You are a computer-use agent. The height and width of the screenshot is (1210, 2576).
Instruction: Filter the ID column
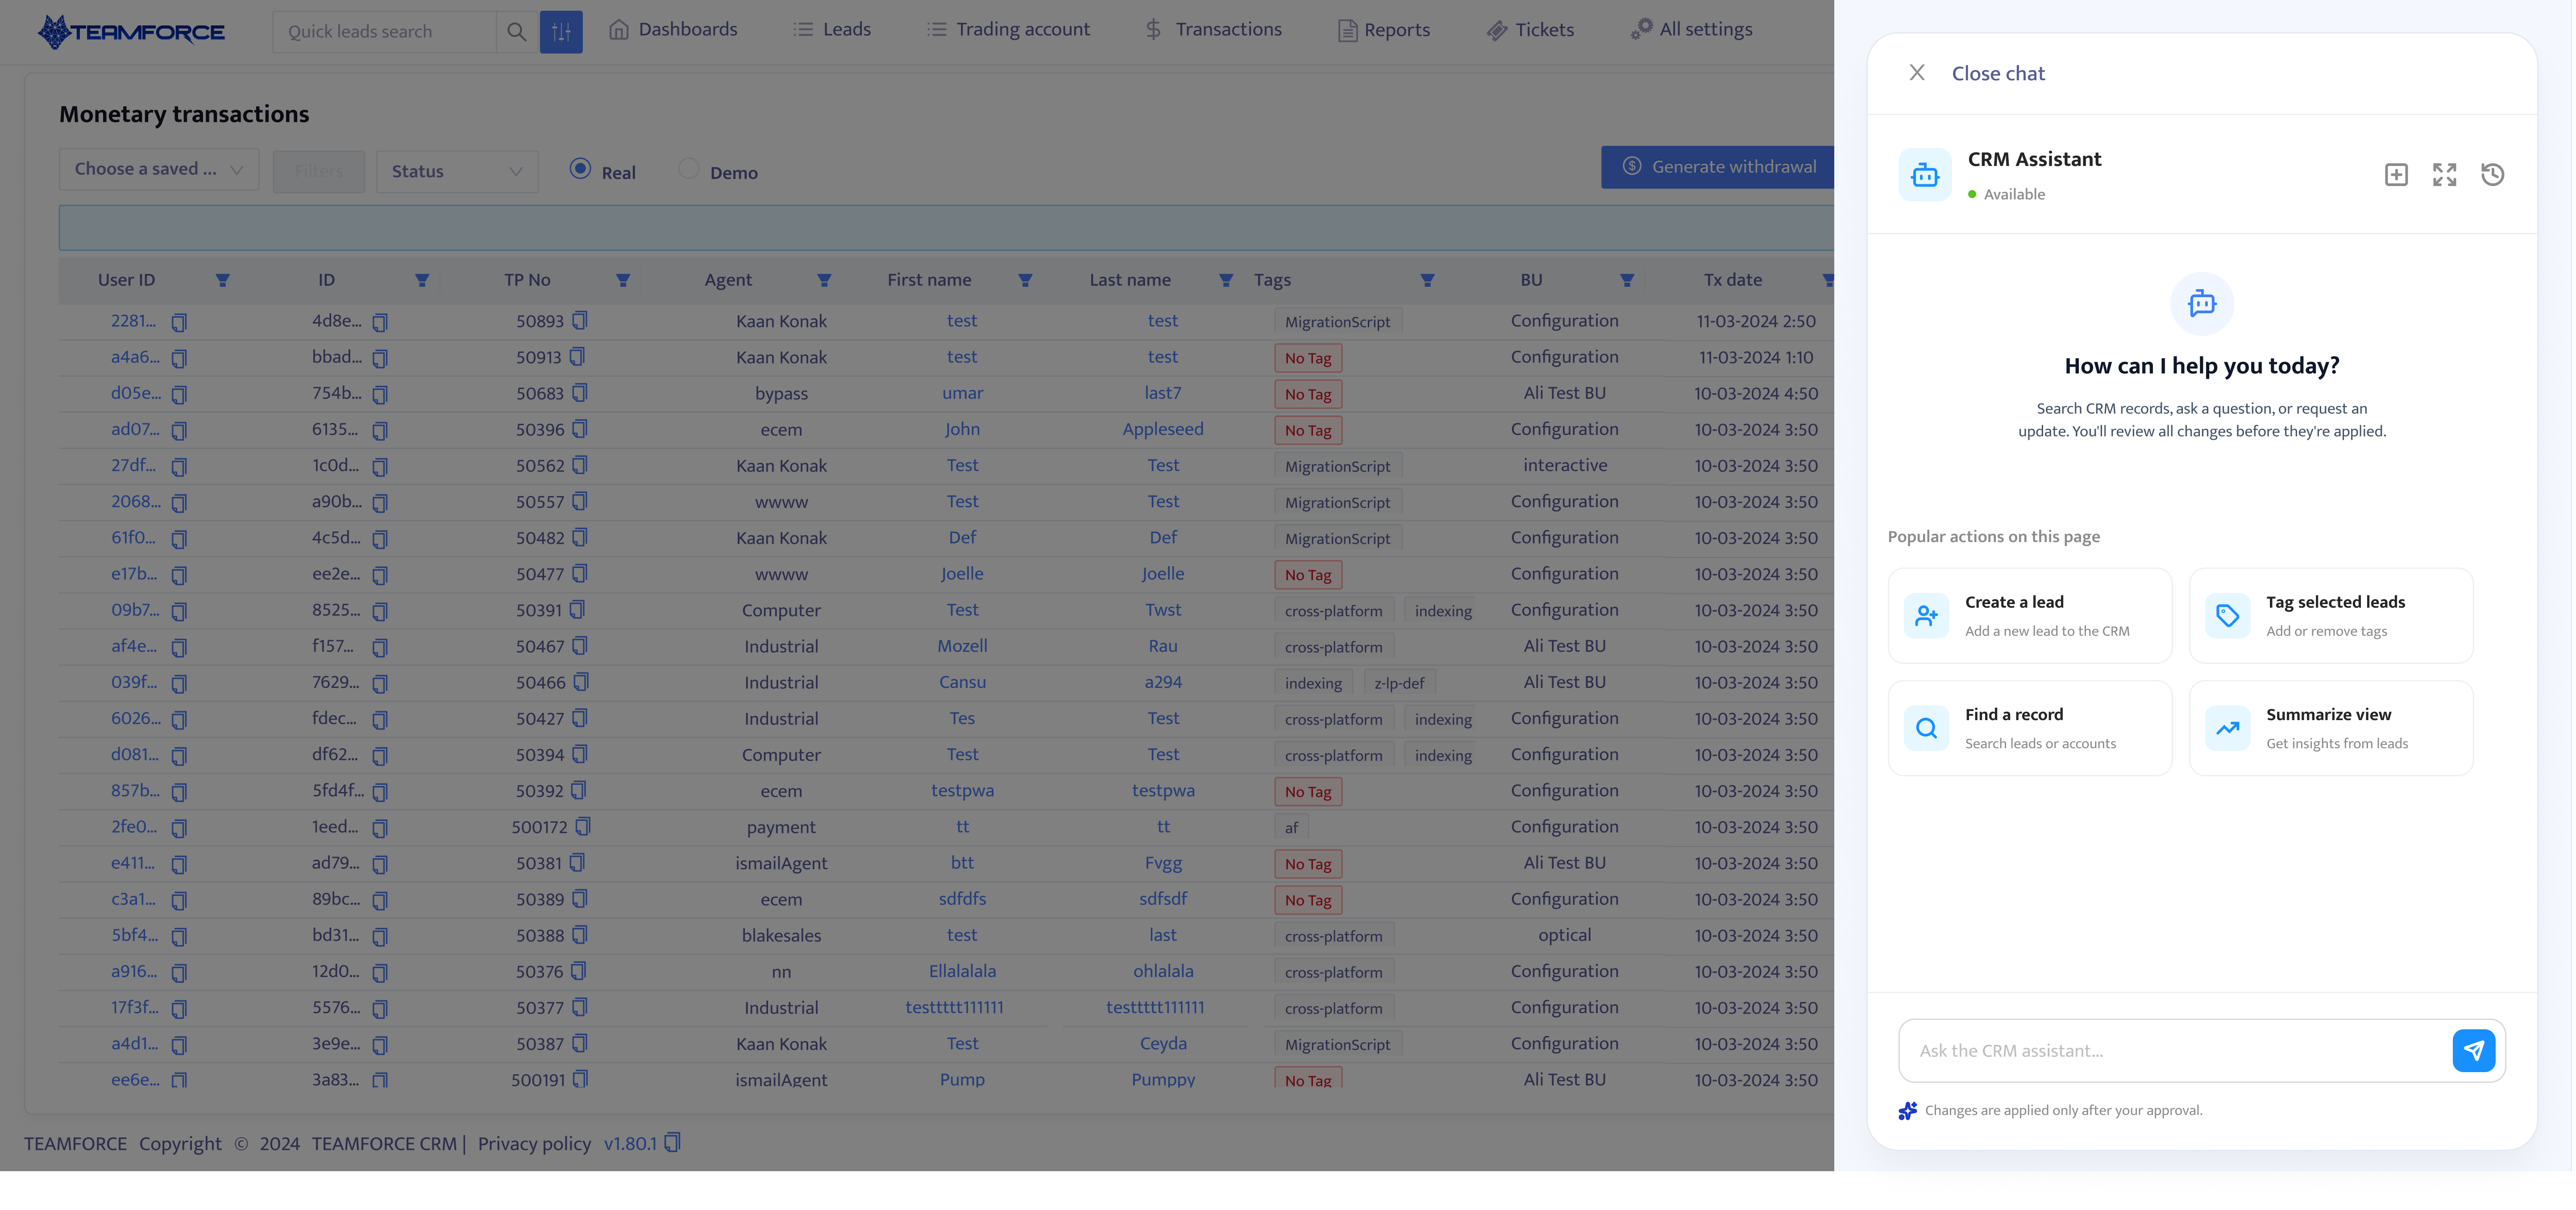(422, 281)
